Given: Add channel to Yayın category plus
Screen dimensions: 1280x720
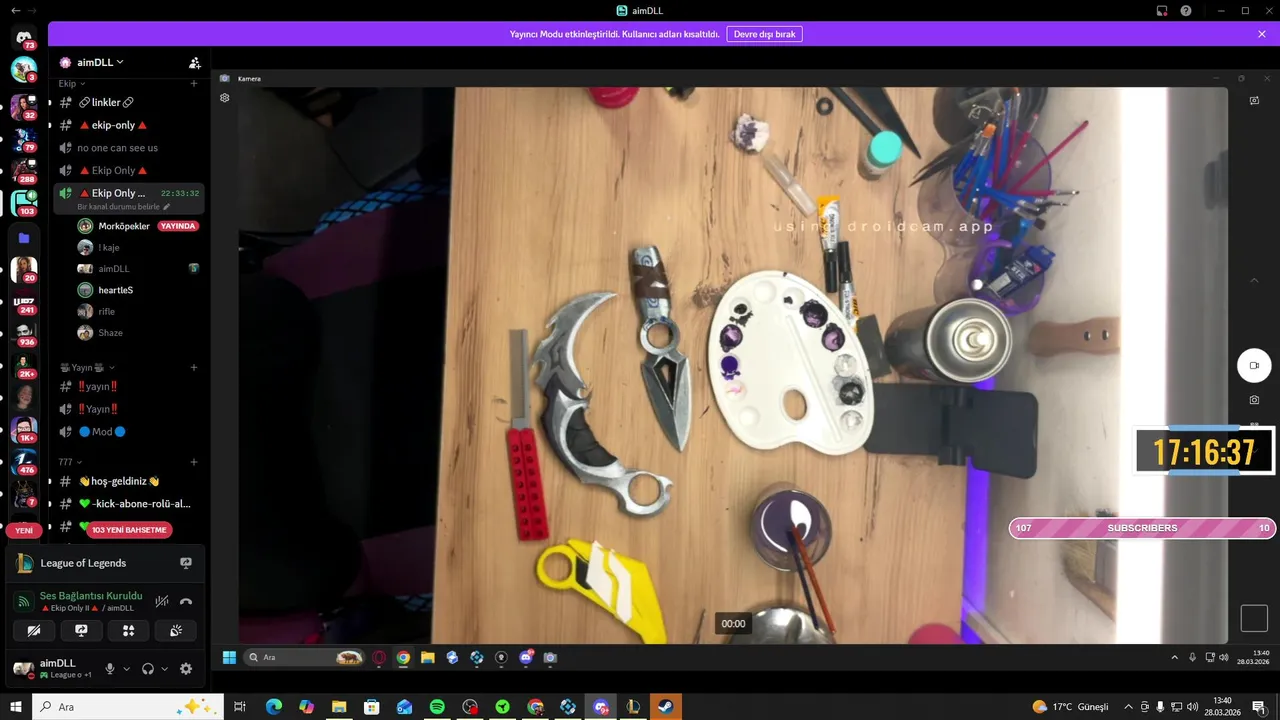Looking at the screenshot, I should (x=194, y=367).
